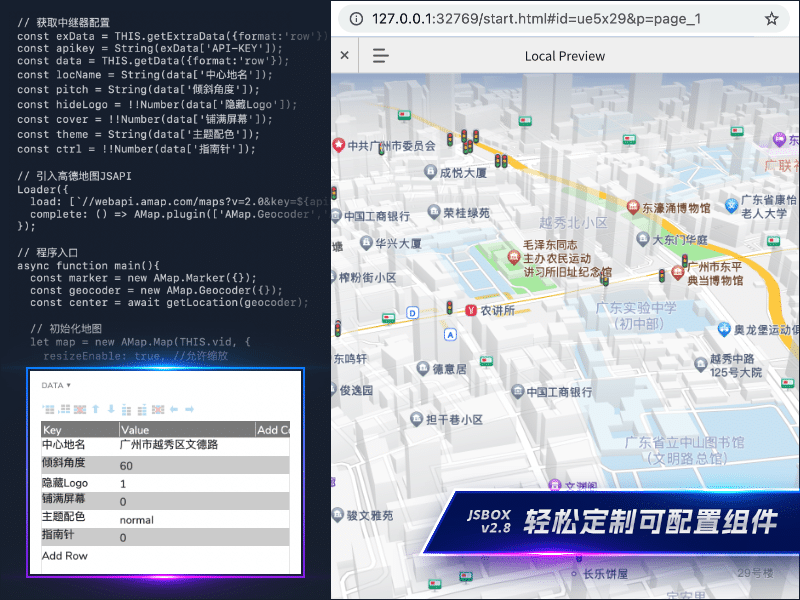Click the Add Row entry in the data table
The width and height of the screenshot is (800, 600).
[65, 556]
